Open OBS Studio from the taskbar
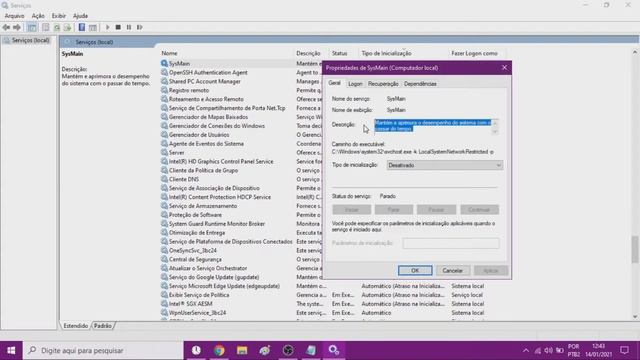The height and width of the screenshot is (360, 640). [x=288, y=350]
